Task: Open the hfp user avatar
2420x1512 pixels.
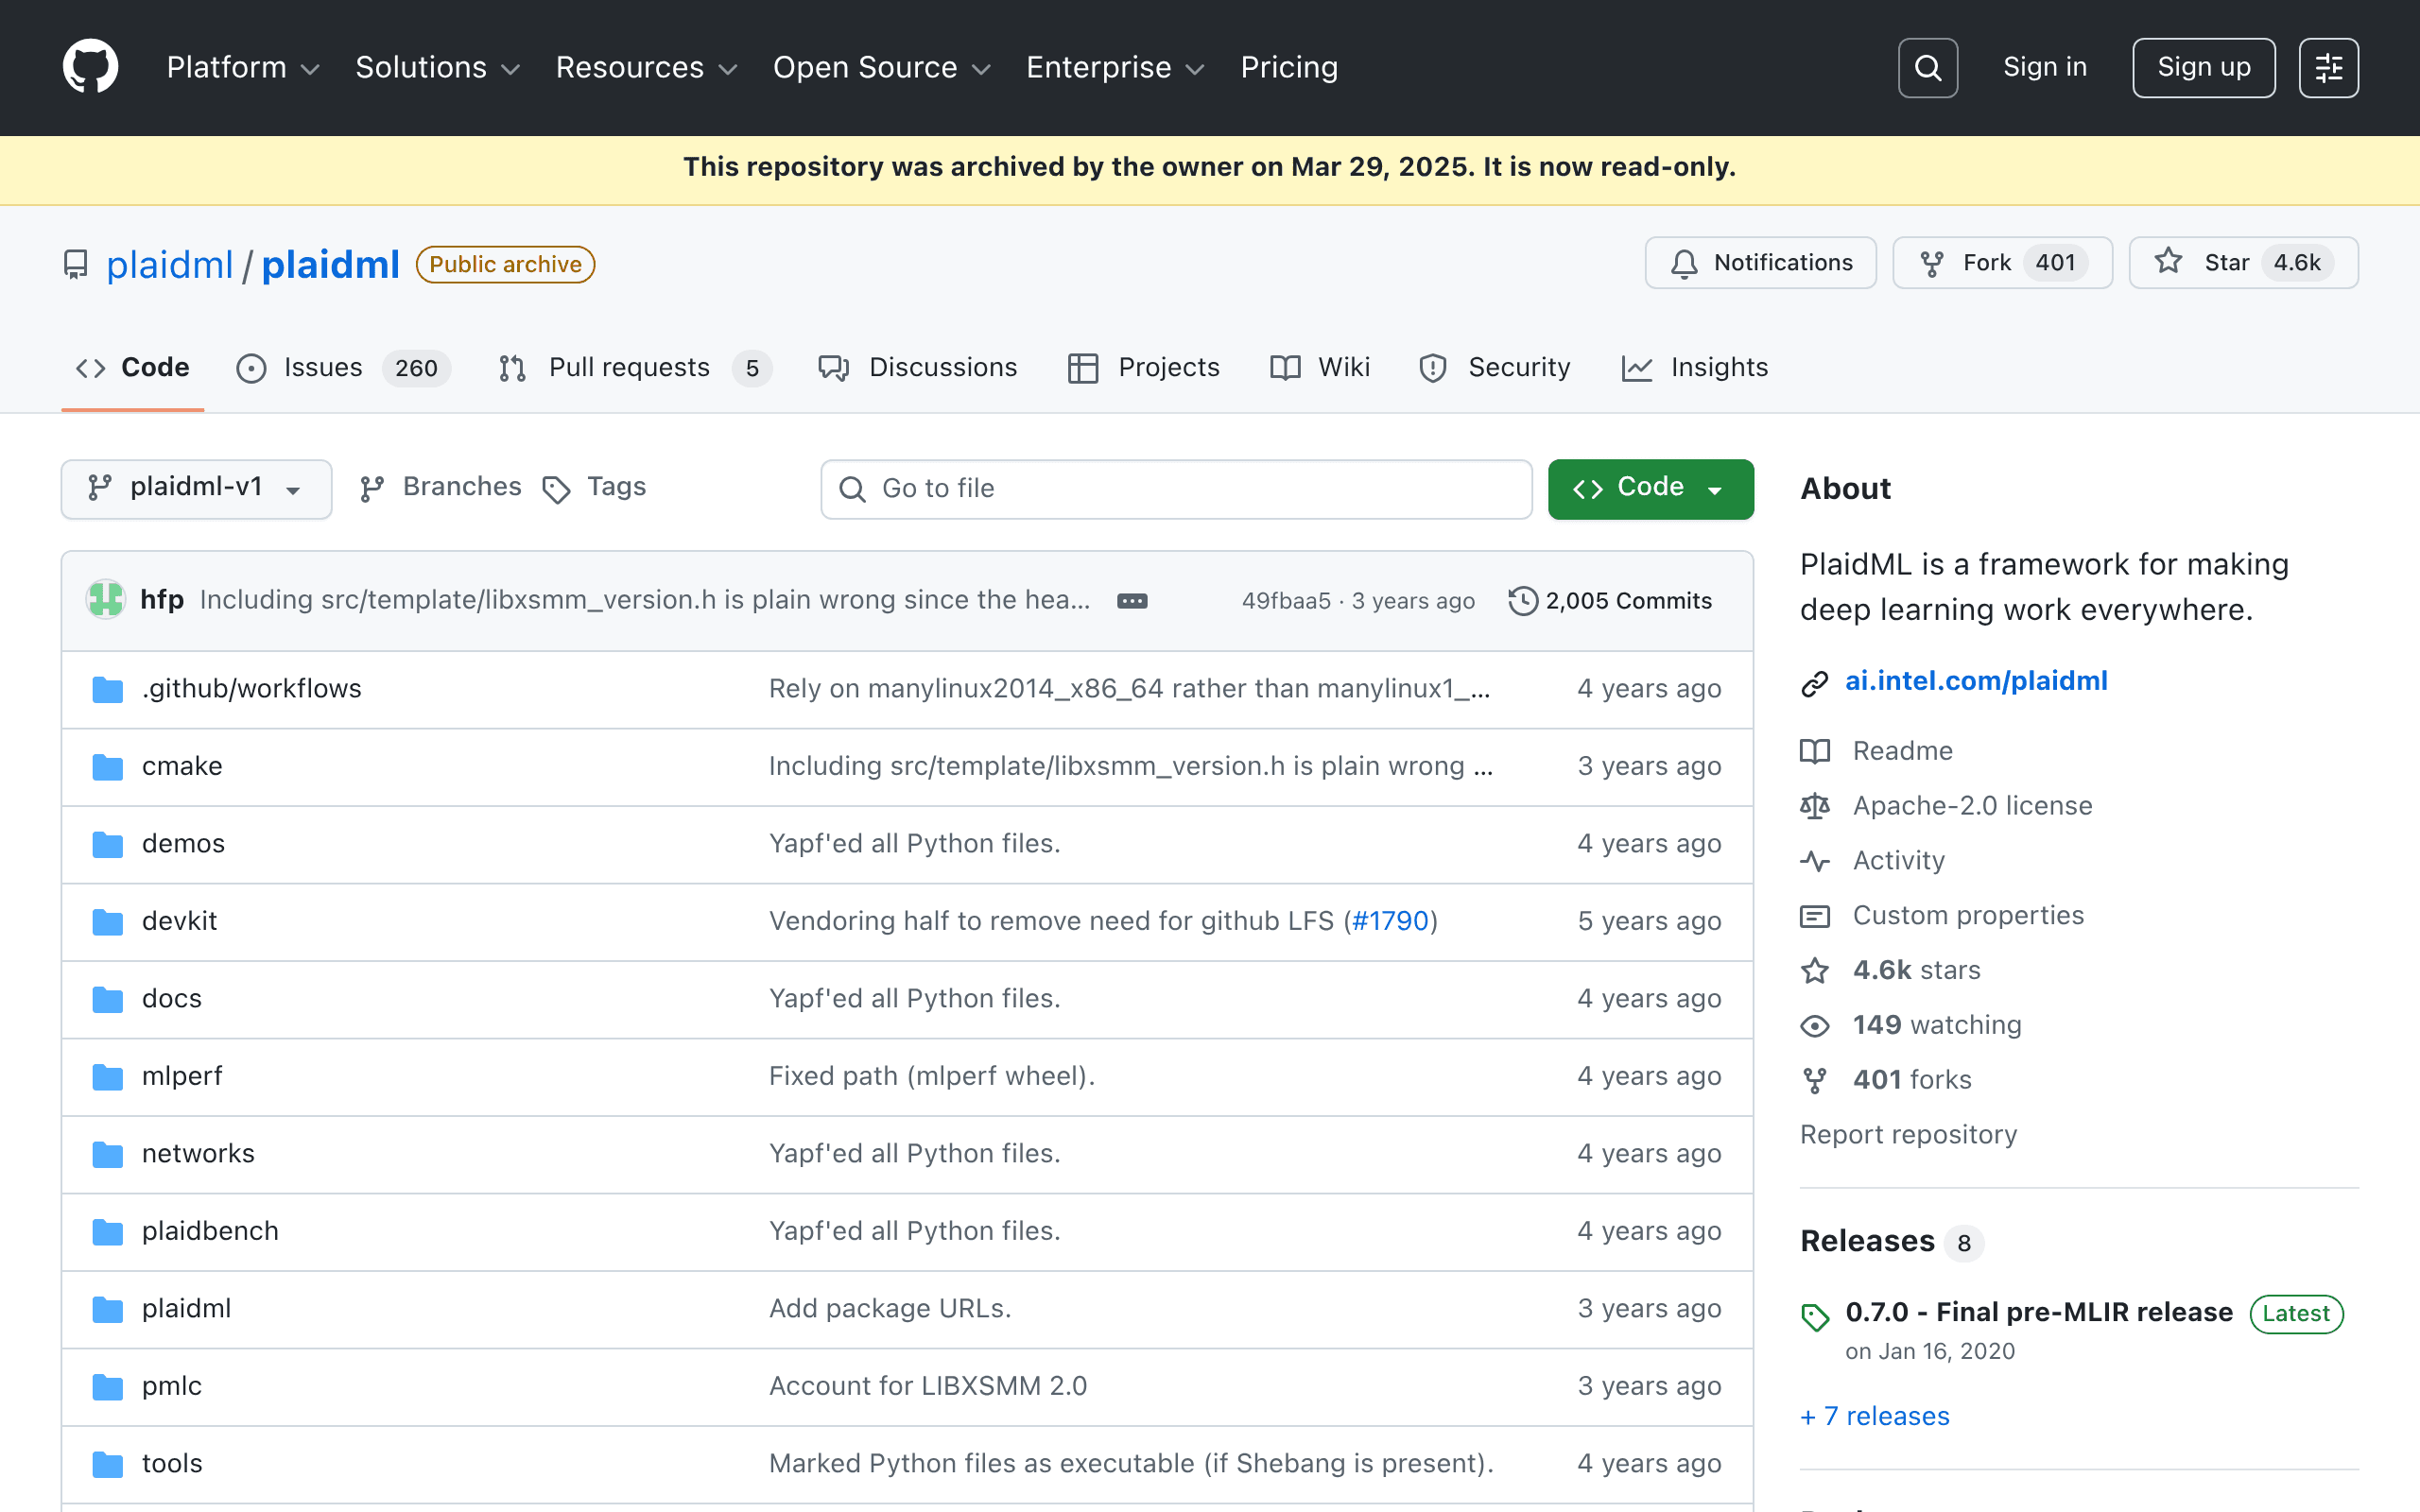Action: tap(105, 599)
